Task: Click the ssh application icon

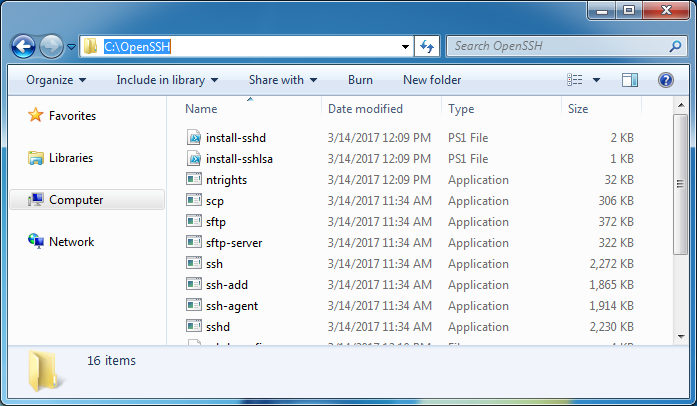Action: (x=194, y=263)
